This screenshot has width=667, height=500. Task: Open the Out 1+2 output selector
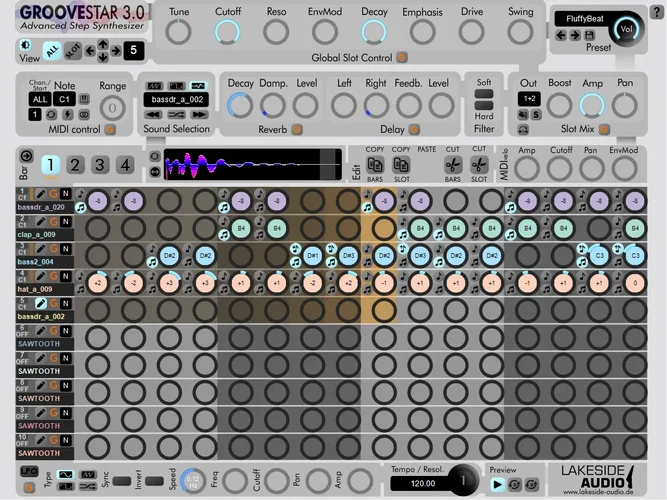[x=529, y=99]
